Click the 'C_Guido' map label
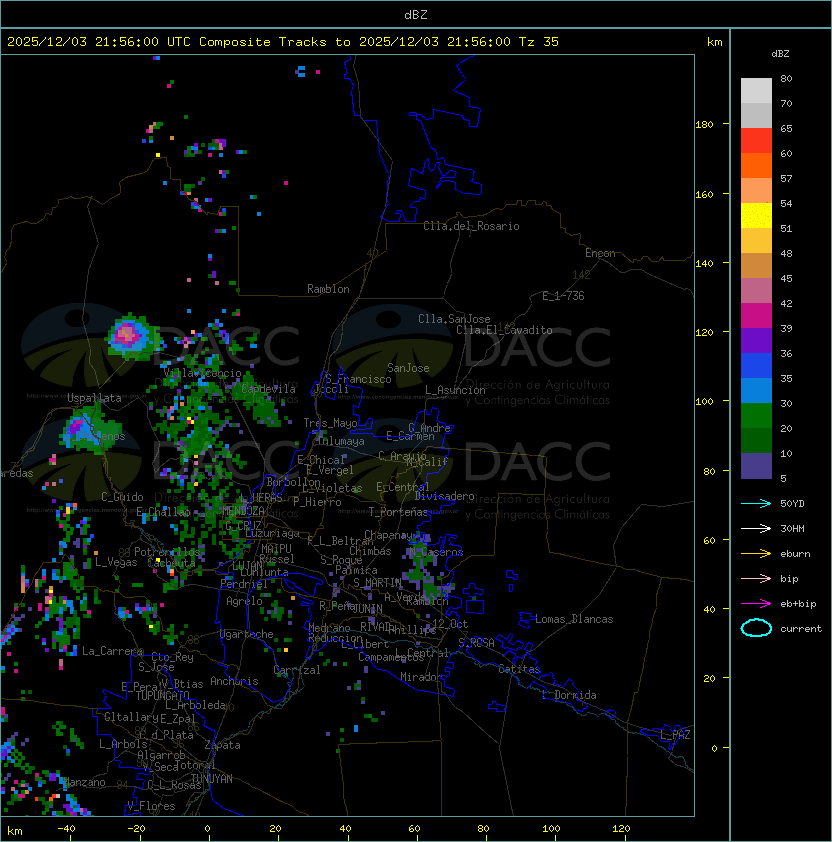832x842 pixels. click(x=122, y=497)
